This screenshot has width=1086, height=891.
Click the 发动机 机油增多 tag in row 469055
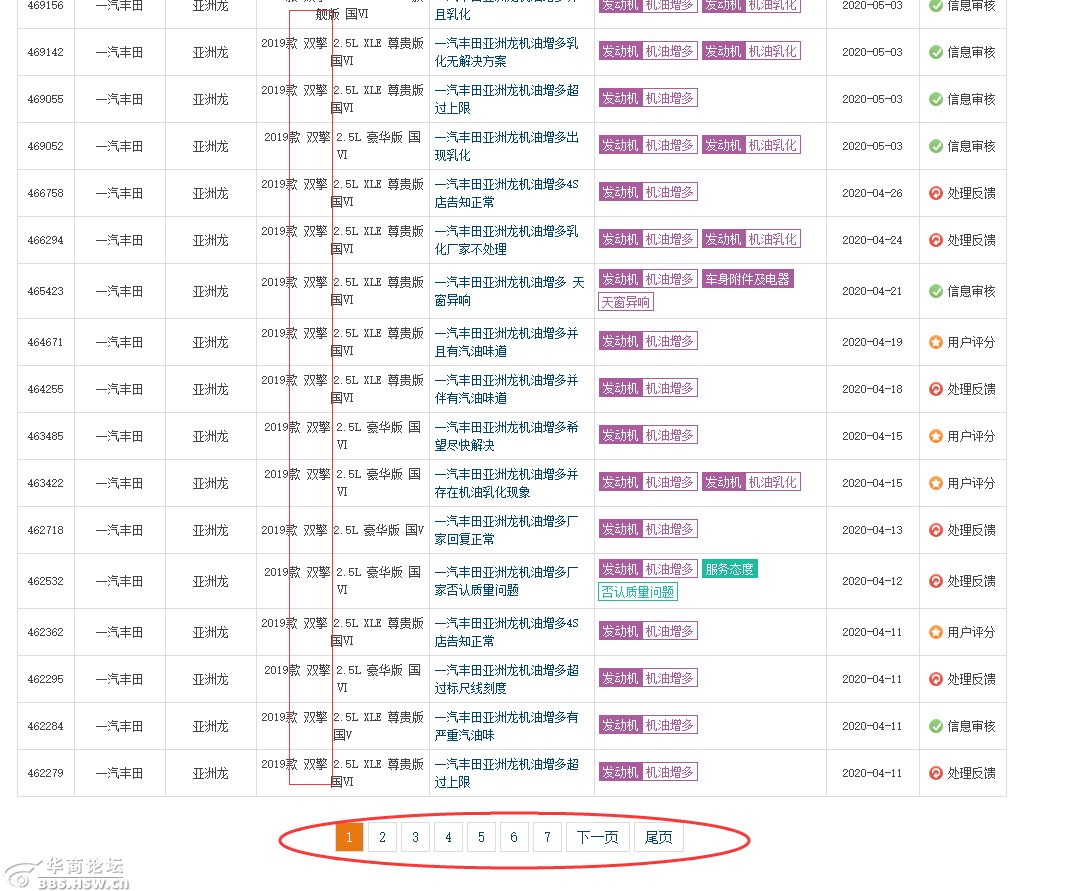click(648, 98)
